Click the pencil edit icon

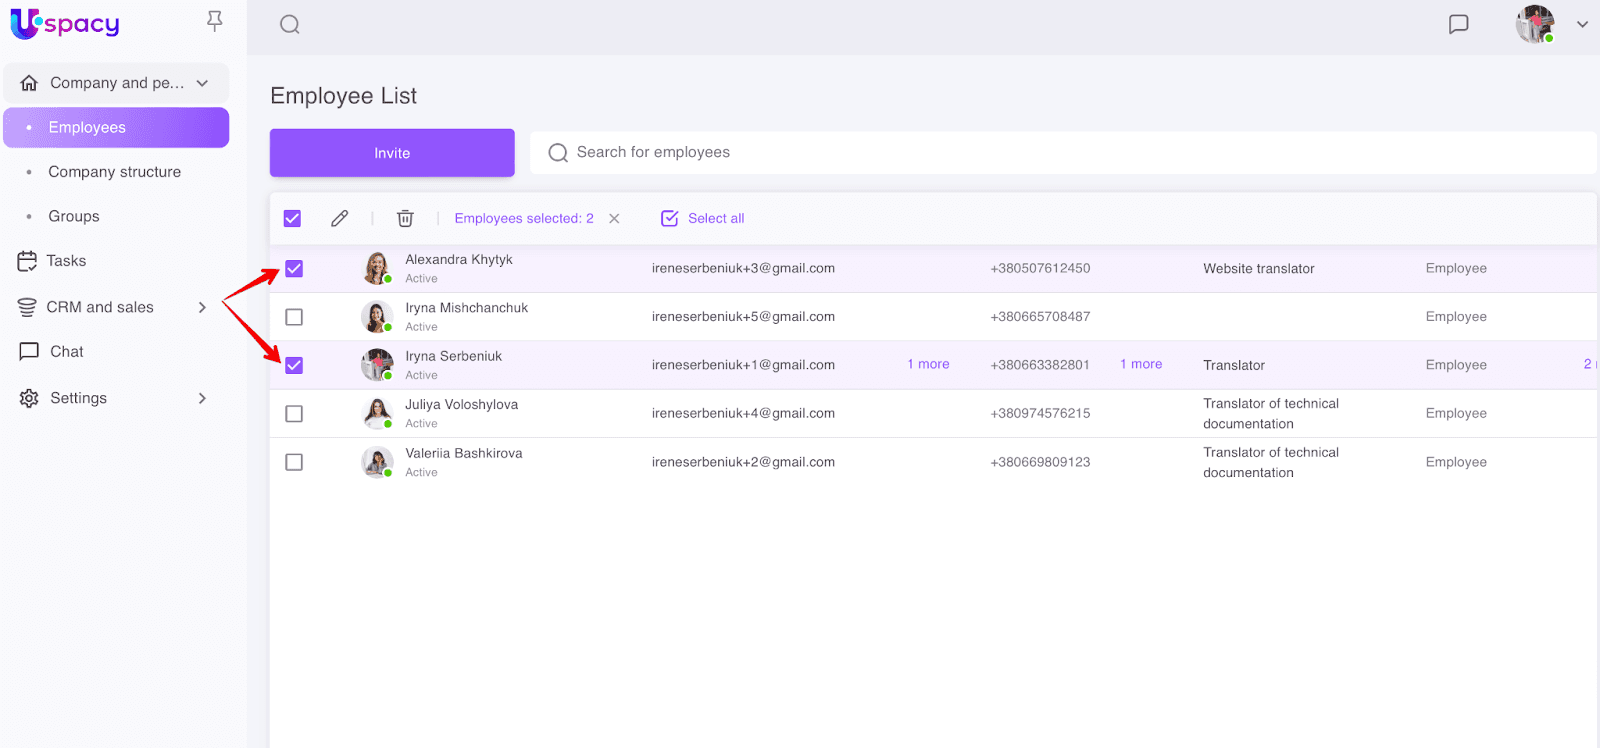[340, 218]
